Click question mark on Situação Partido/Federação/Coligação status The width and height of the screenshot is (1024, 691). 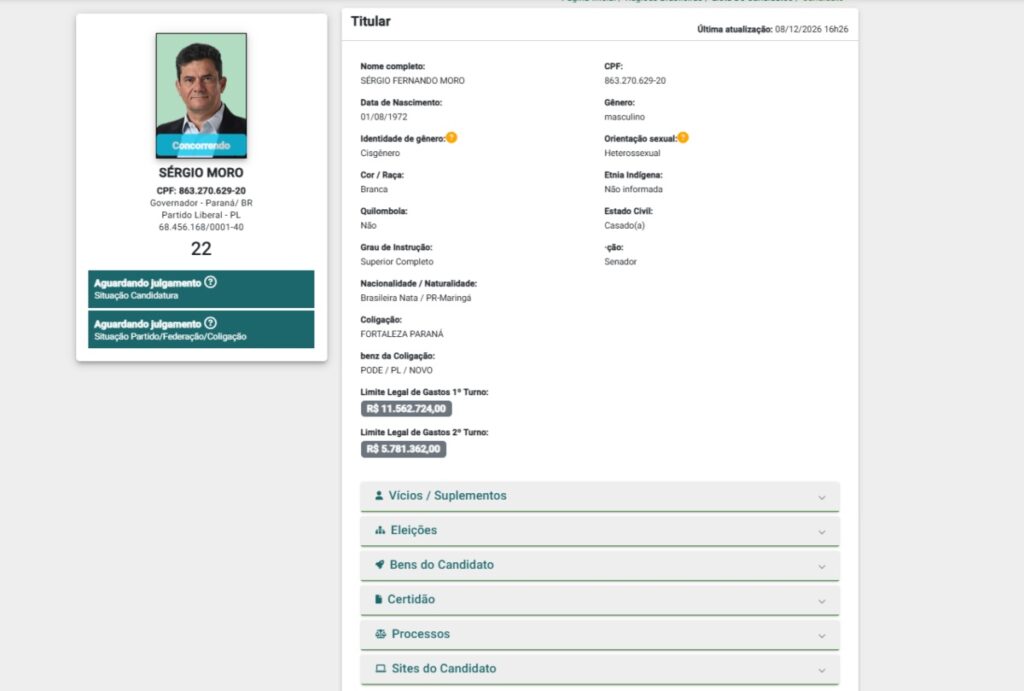[210, 323]
